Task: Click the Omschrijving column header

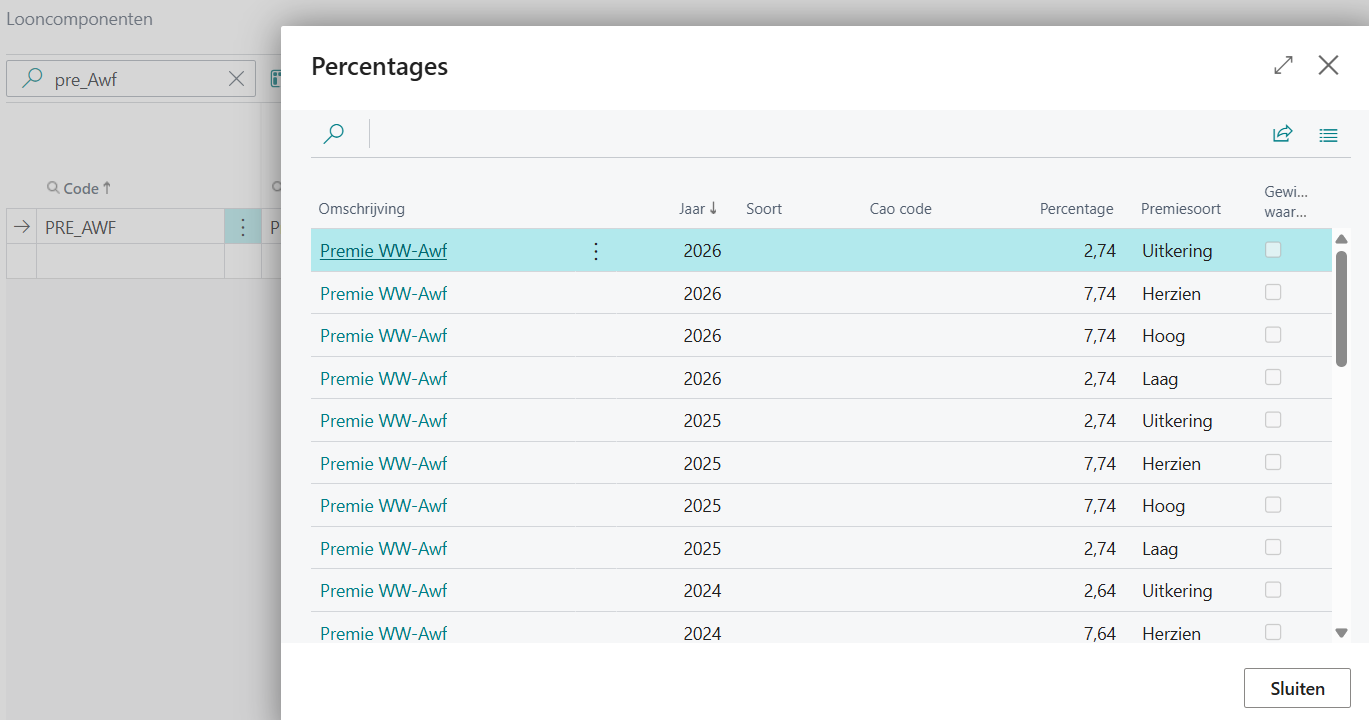Action: 361,209
